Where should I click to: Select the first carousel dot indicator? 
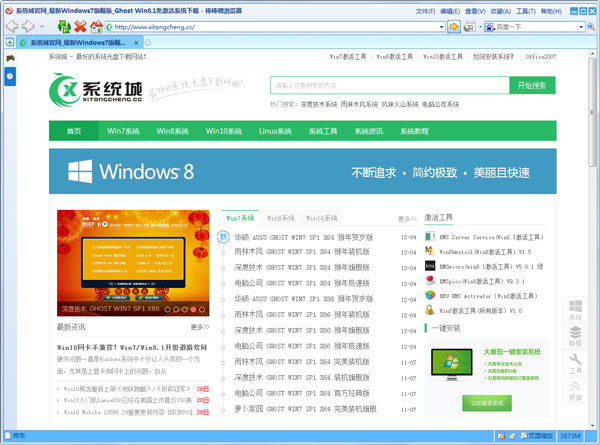167,309
